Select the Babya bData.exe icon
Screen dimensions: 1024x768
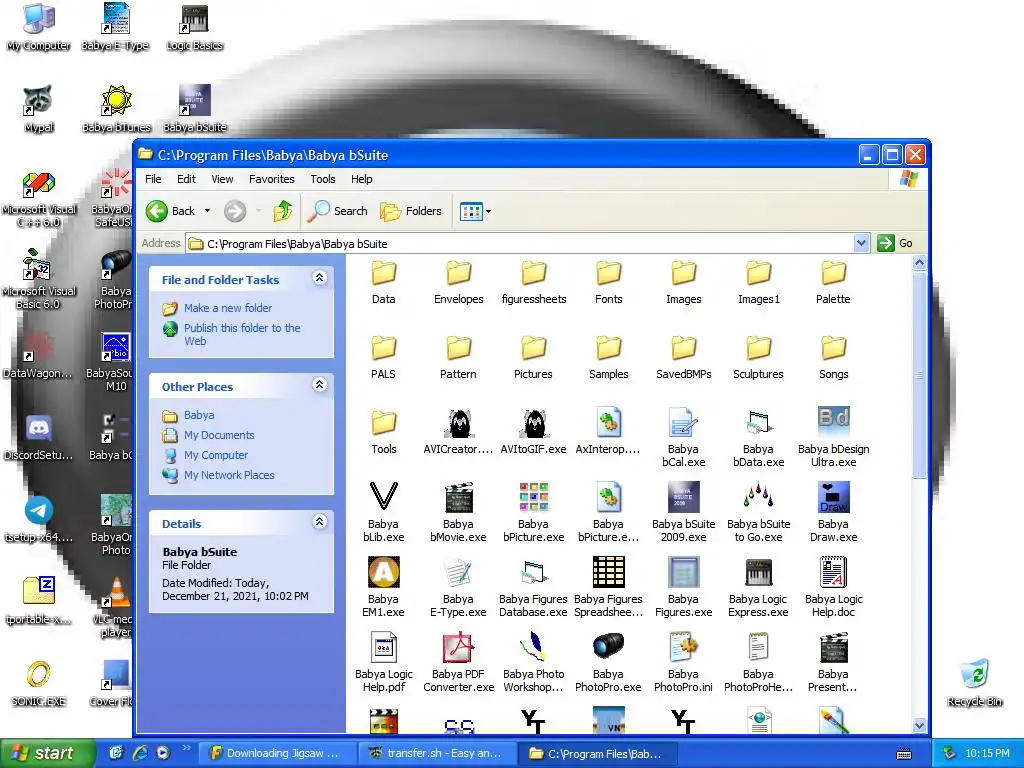tap(758, 424)
